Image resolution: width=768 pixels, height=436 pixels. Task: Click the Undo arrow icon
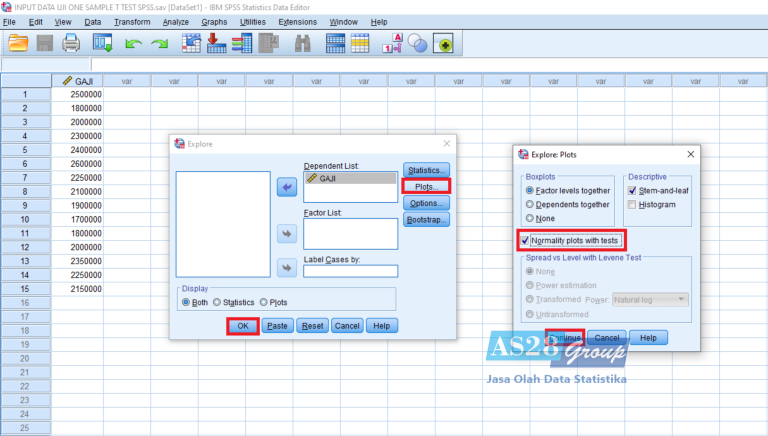[134, 44]
